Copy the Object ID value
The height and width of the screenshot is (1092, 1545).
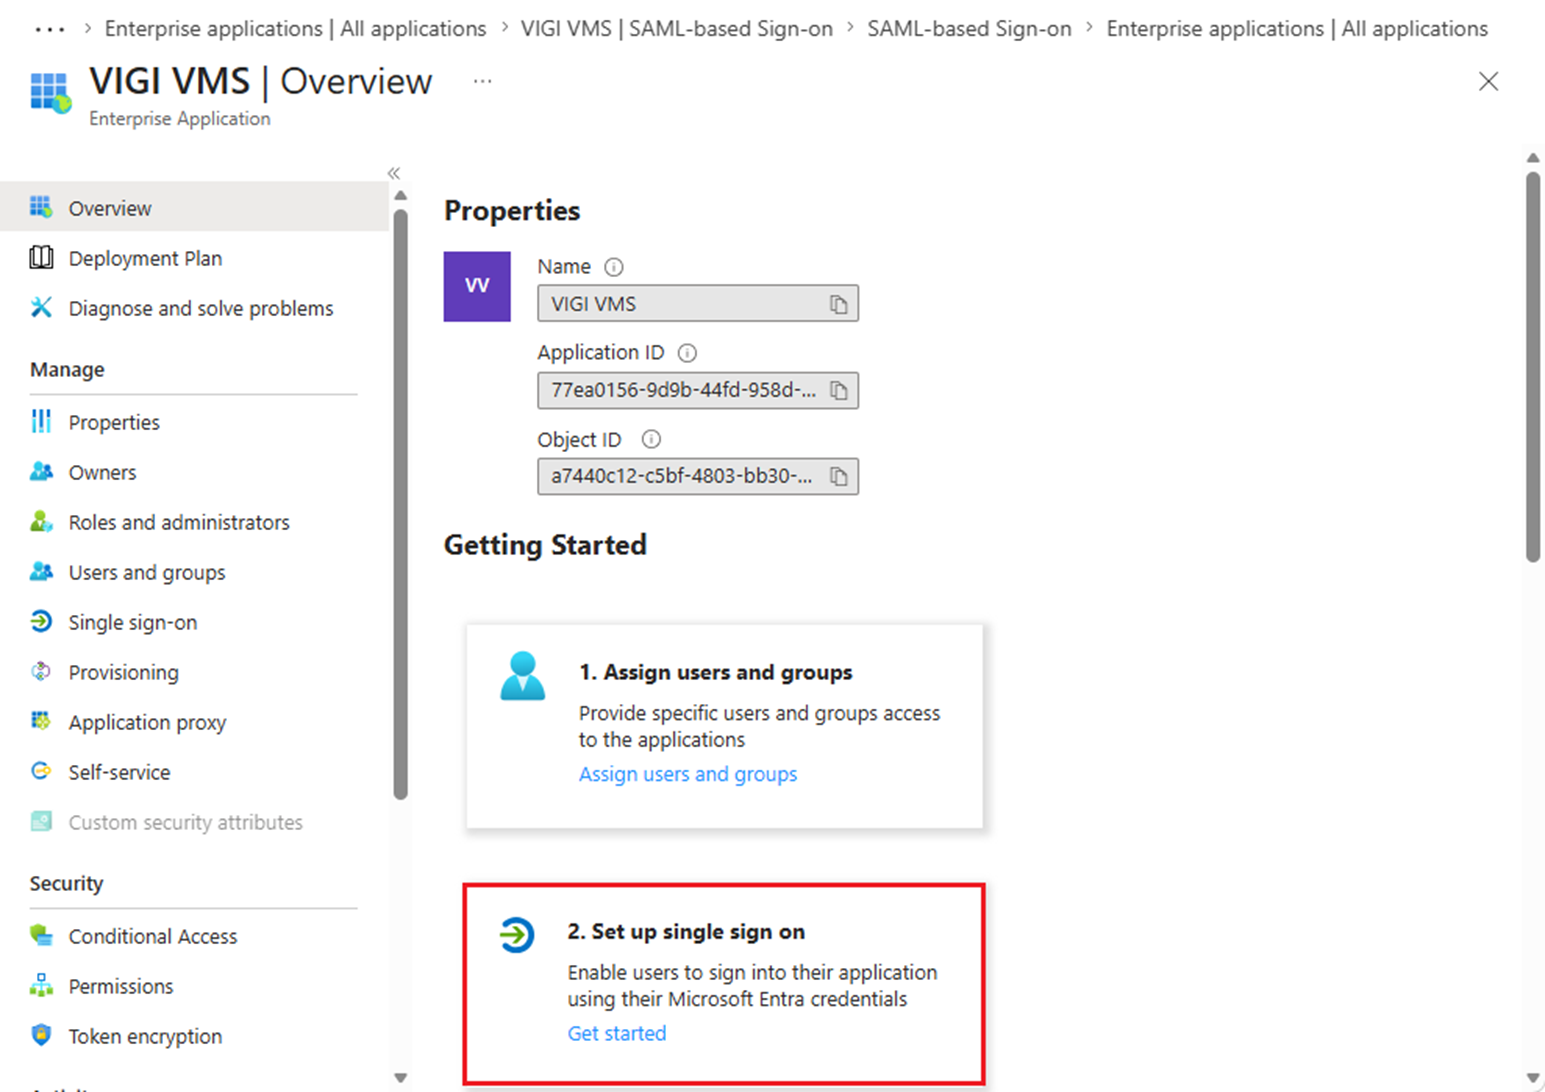(x=839, y=477)
